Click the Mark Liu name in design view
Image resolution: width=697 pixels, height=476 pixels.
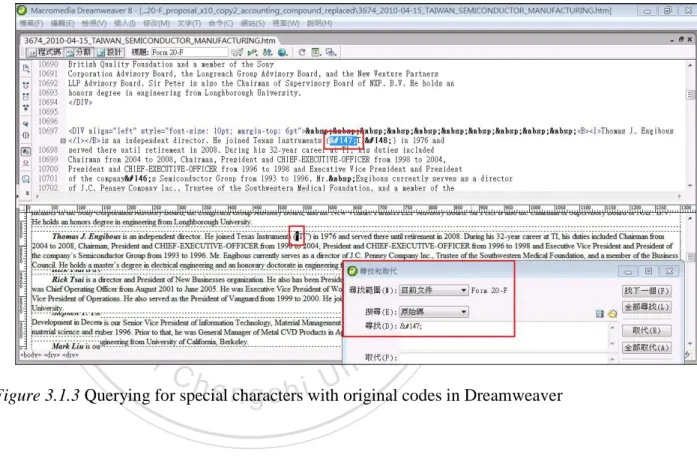pos(68,346)
